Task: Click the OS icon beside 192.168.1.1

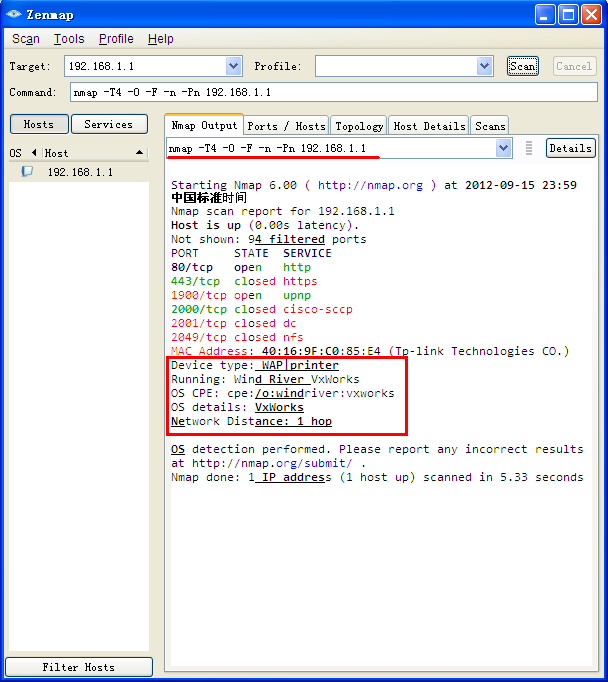Action: [x=27, y=171]
